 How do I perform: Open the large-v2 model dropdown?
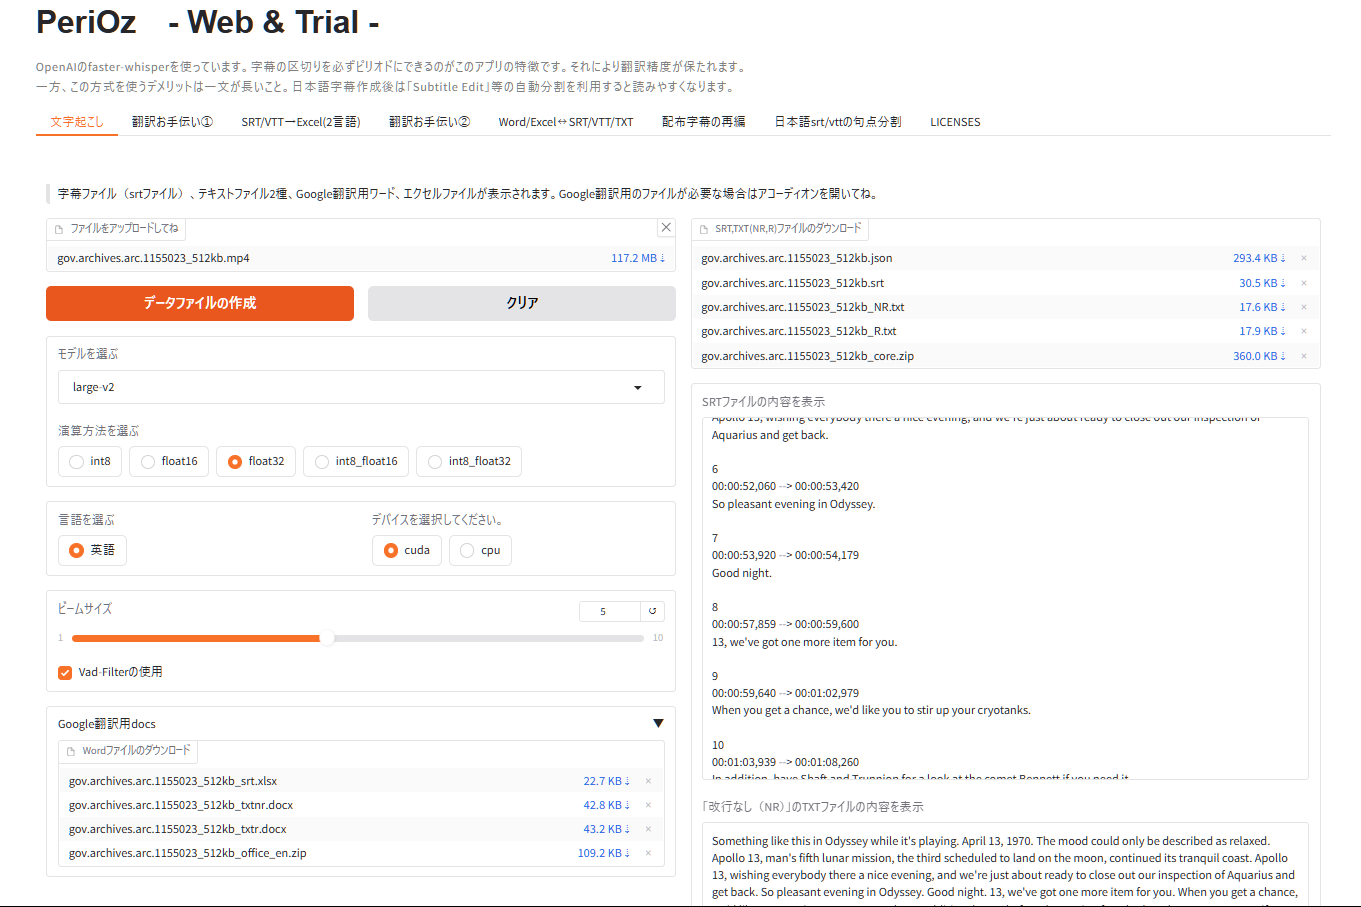tap(361, 387)
